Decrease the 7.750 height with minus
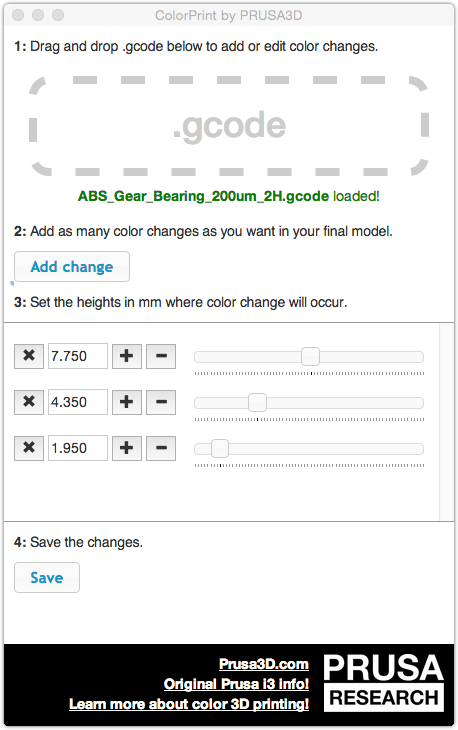This screenshot has height=730, width=458. point(161,356)
